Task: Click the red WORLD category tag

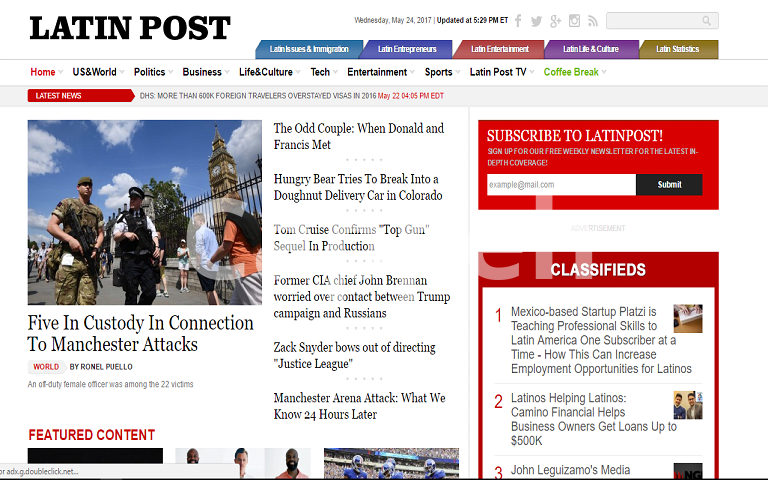Action: tap(46, 367)
